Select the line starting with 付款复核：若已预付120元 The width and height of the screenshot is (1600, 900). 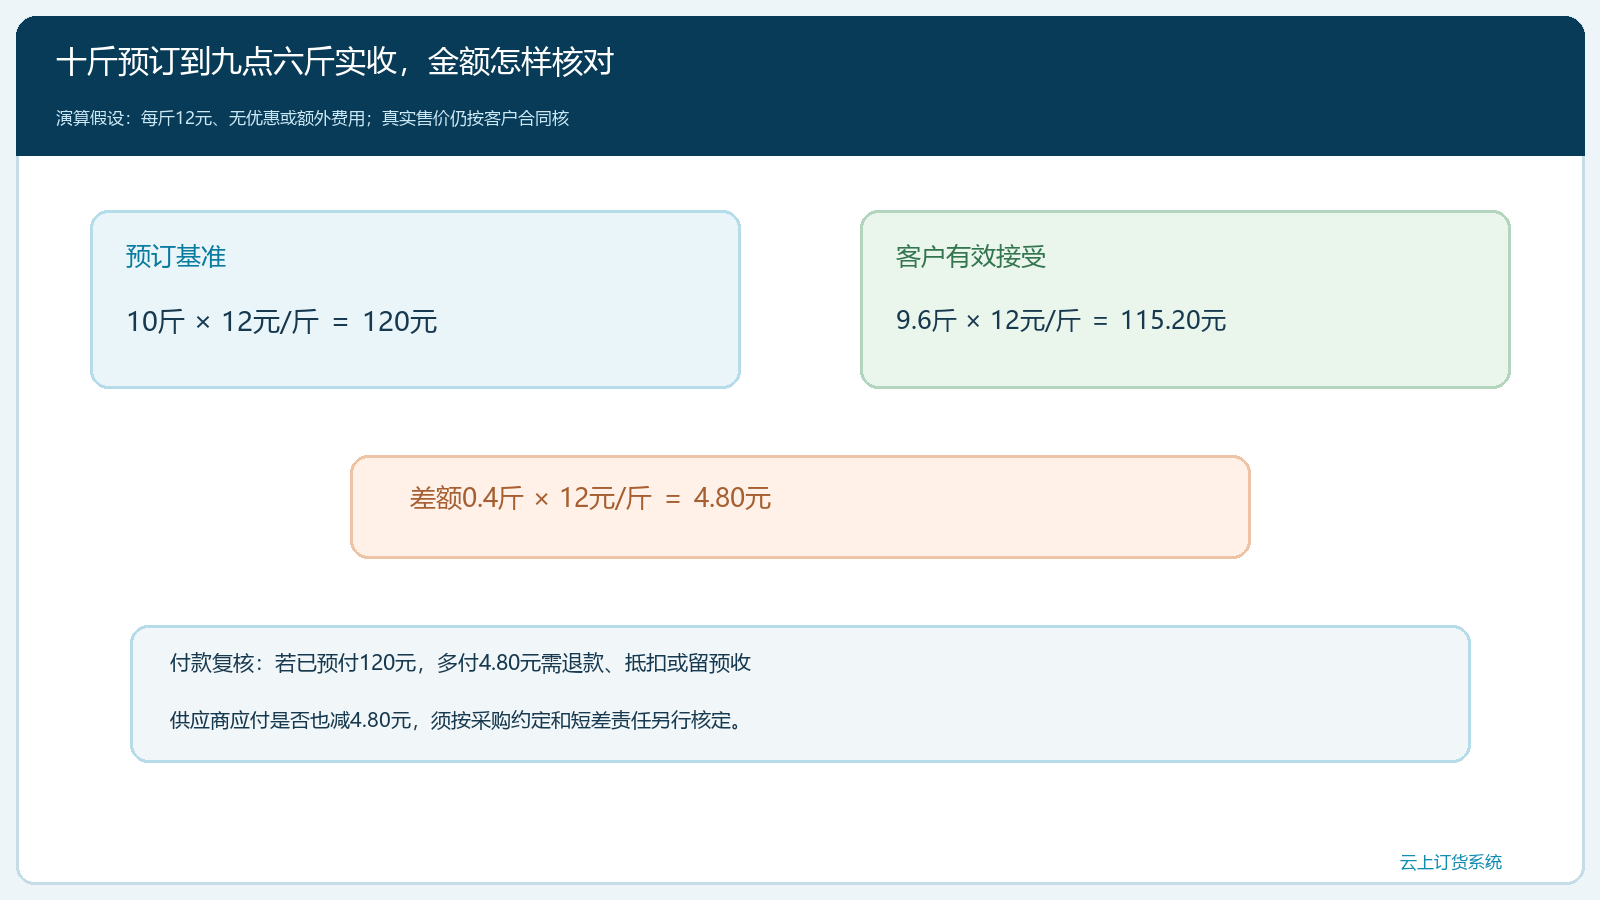pos(460,663)
